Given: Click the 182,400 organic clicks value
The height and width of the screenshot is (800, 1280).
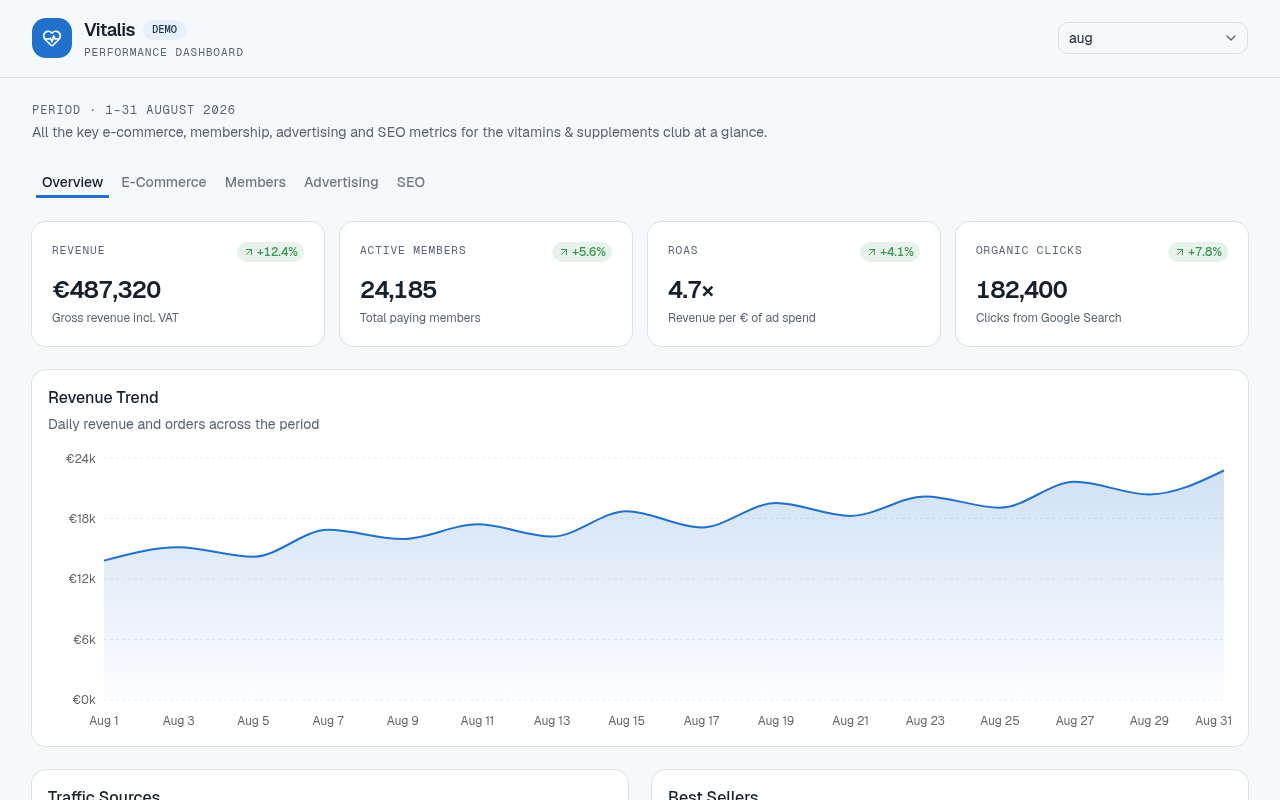Looking at the screenshot, I should [x=1021, y=290].
